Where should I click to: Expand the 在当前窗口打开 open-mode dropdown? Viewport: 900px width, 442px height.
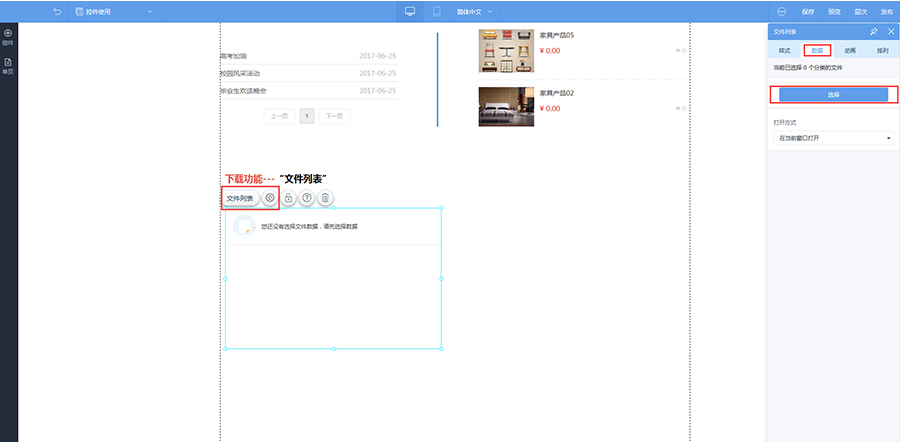coord(833,138)
